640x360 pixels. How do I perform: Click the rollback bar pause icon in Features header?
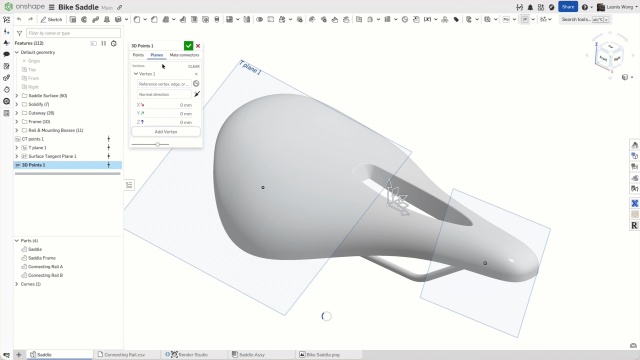coord(104,43)
